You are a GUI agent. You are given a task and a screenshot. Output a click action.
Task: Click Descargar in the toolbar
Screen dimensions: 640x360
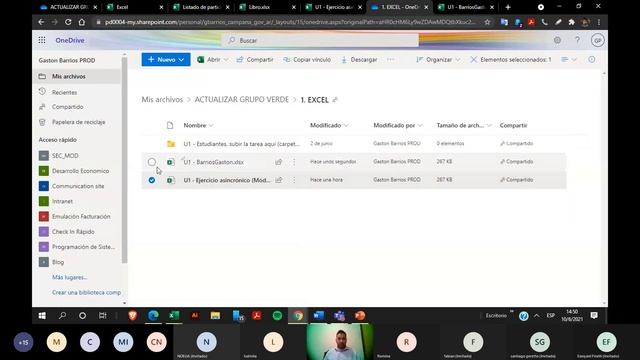click(x=359, y=60)
